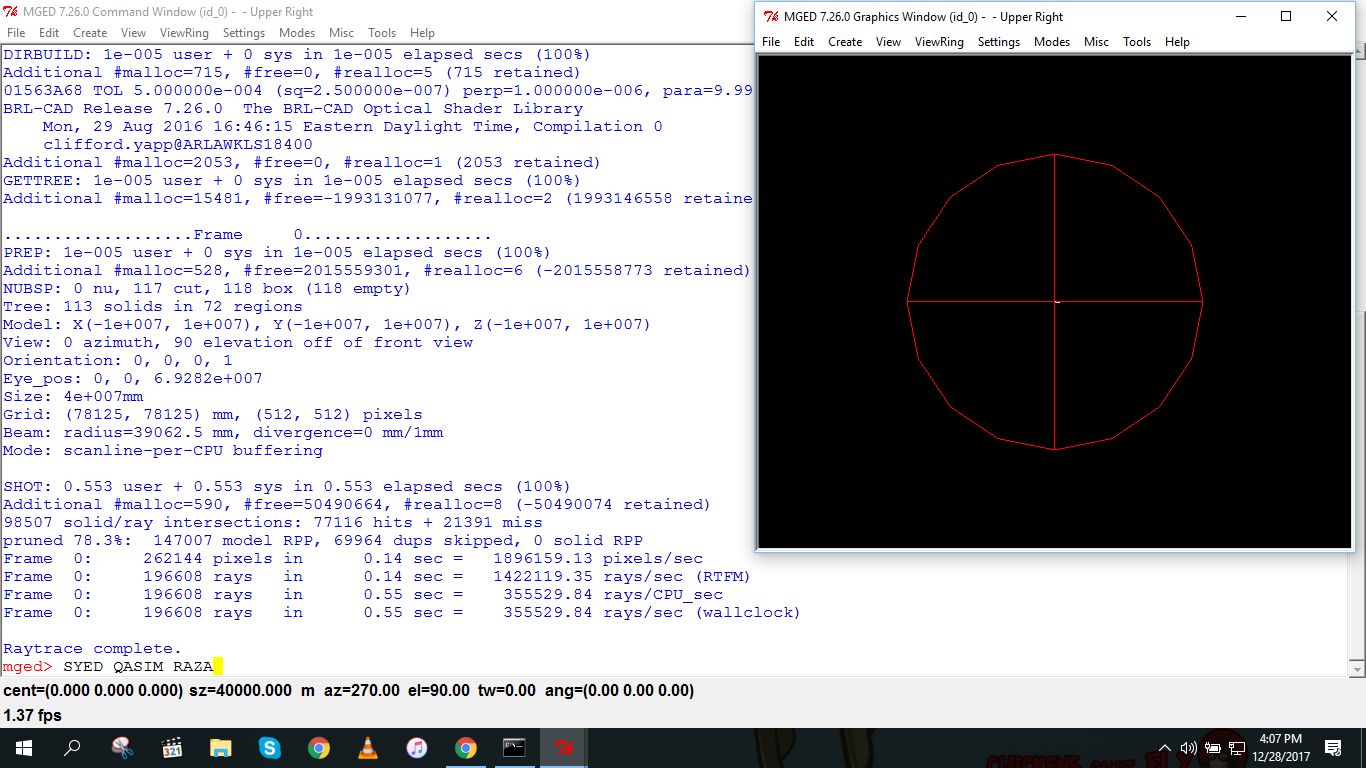This screenshot has width=1366, height=768.
Task: Open ViewRing menu in Graphics Window
Action: 939,42
